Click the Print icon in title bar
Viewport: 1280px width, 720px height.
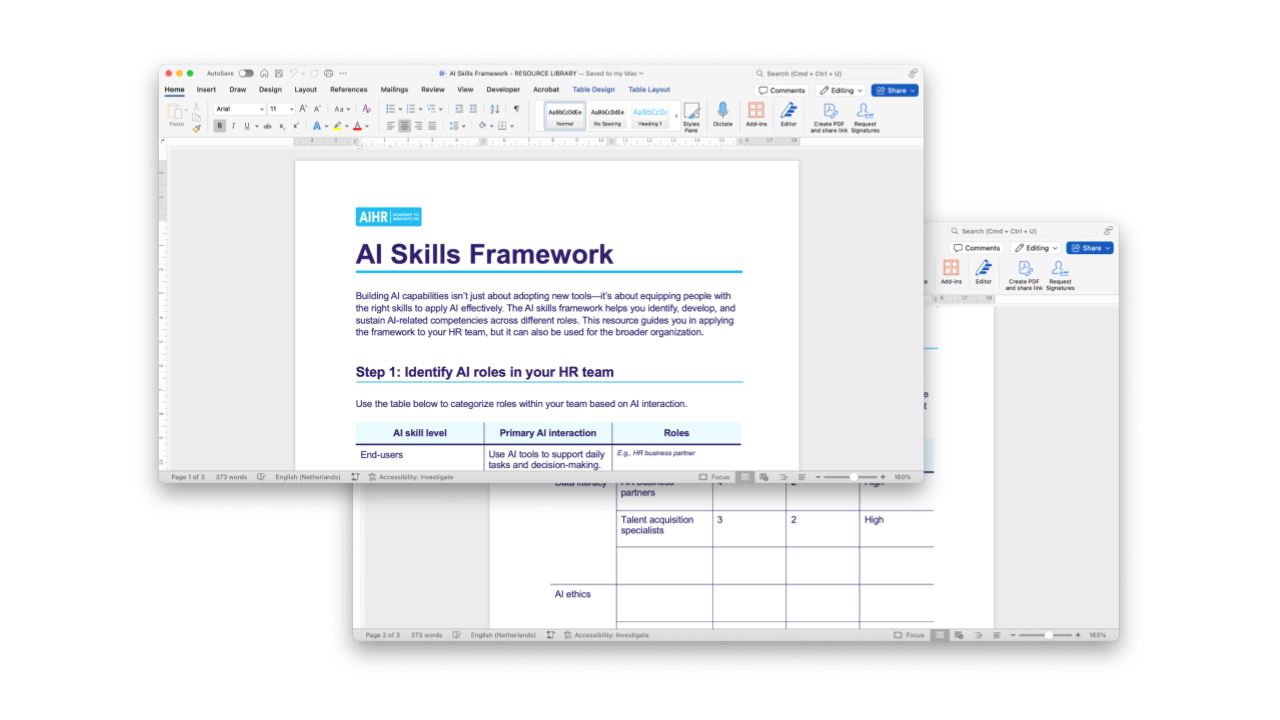pos(328,73)
